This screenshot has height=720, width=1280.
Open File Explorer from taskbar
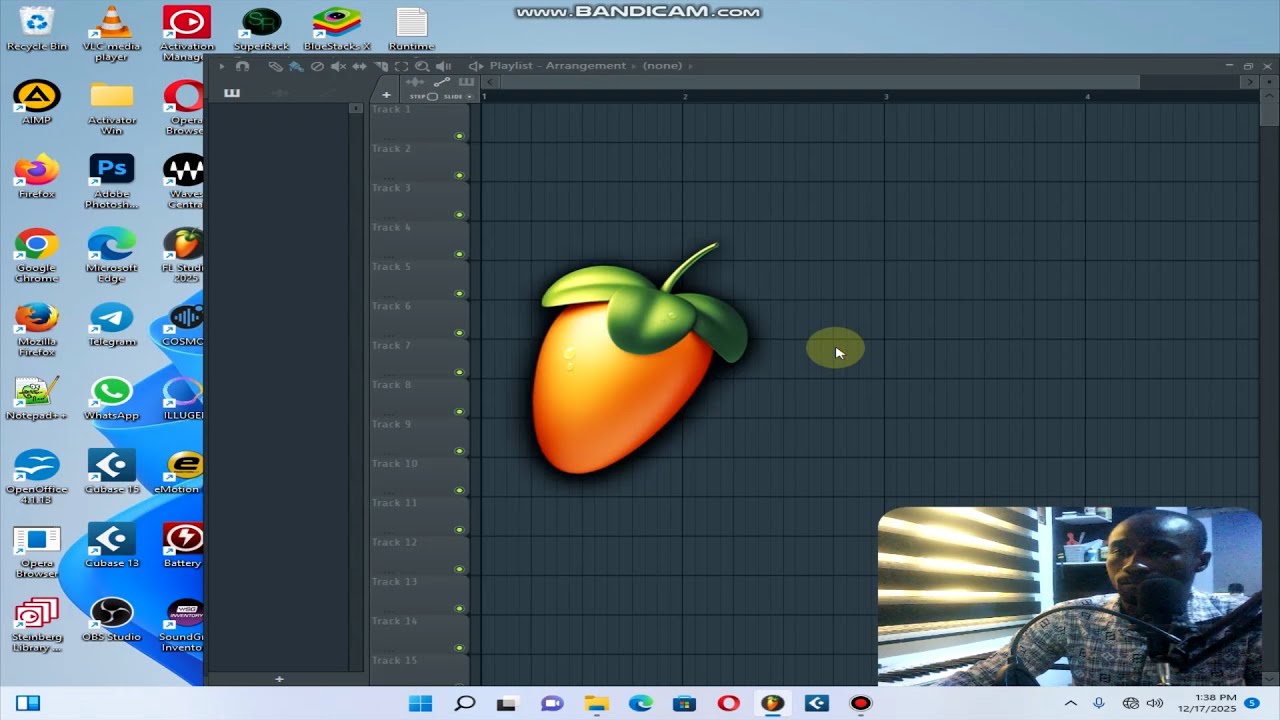point(596,703)
